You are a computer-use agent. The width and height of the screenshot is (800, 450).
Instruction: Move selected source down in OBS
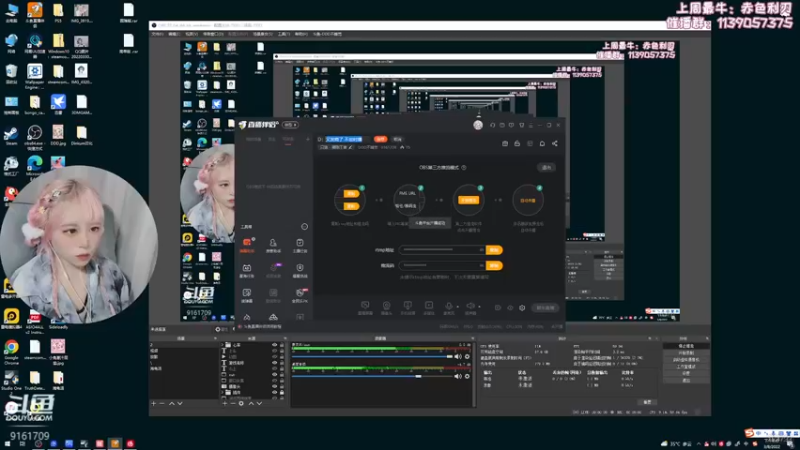click(259, 404)
